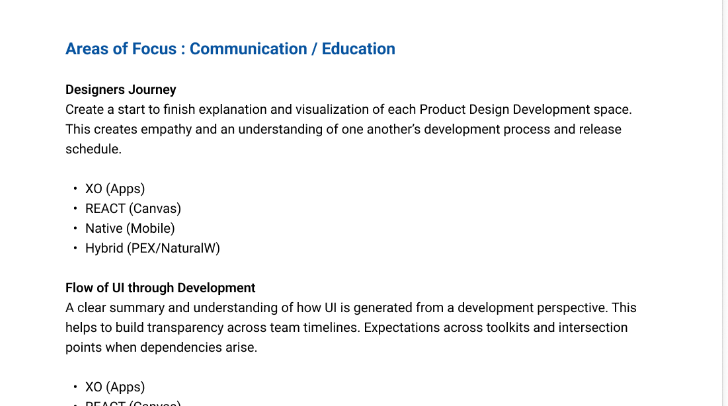Screen dimensions: 728x406
Task: Select "XO (Apps)" under Flow of UI through Development
Action: (116, 387)
